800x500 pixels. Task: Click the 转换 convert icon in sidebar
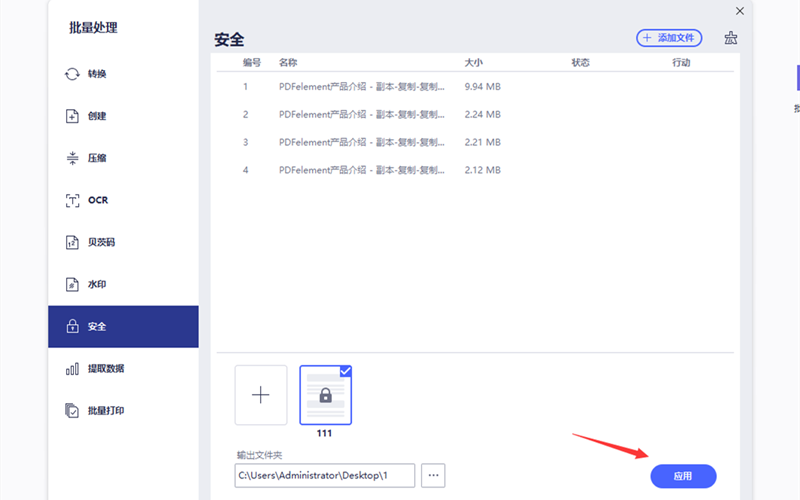(72, 74)
